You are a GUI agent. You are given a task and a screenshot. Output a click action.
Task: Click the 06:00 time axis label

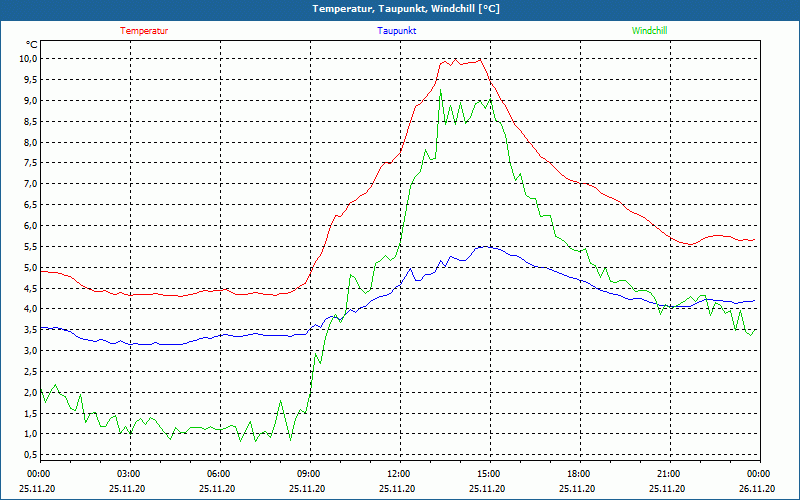point(220,474)
